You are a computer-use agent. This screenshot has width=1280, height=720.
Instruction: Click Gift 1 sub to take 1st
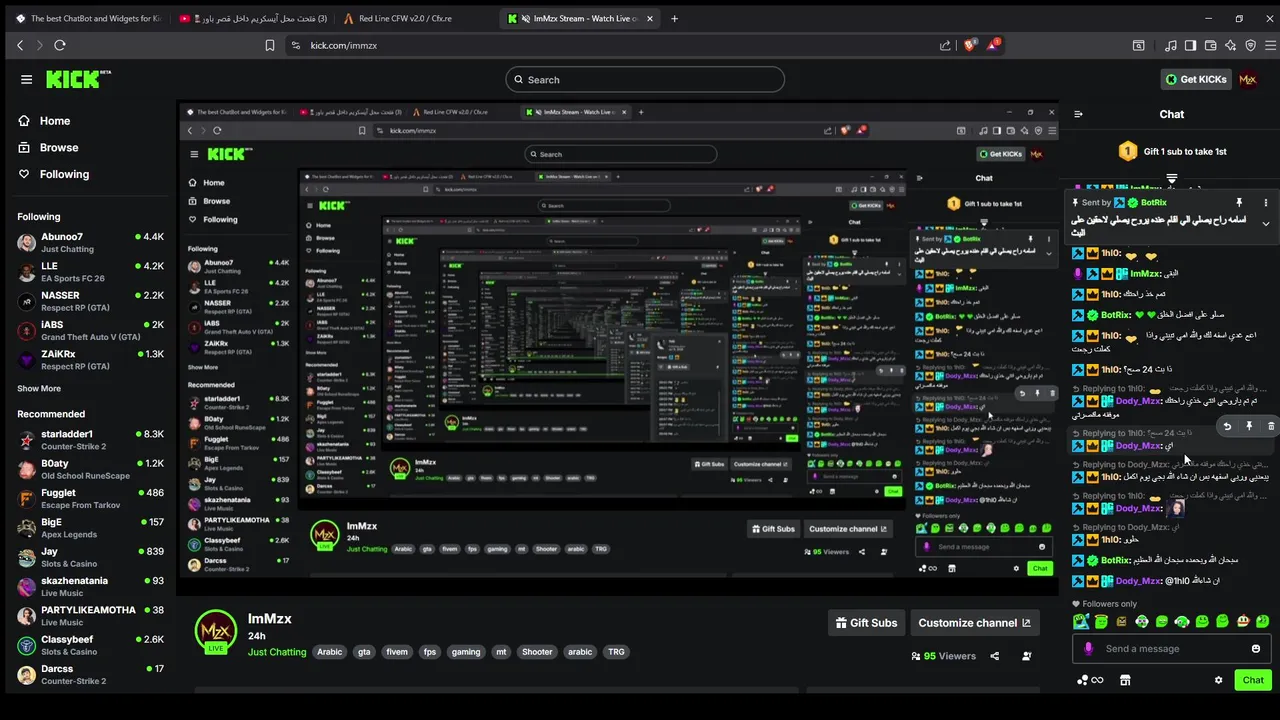point(1172,151)
